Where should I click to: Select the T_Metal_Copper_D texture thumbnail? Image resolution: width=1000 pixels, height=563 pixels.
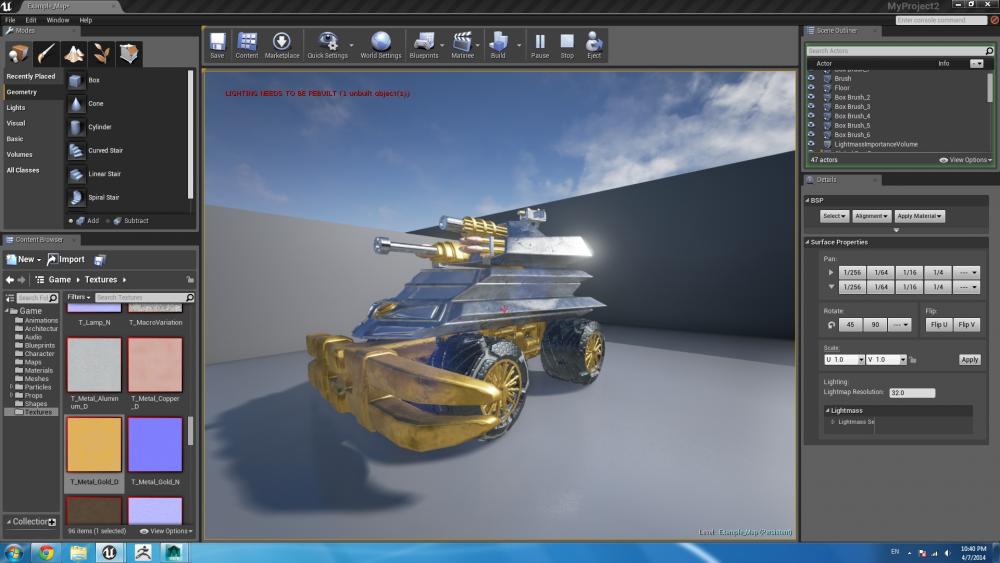(x=155, y=365)
